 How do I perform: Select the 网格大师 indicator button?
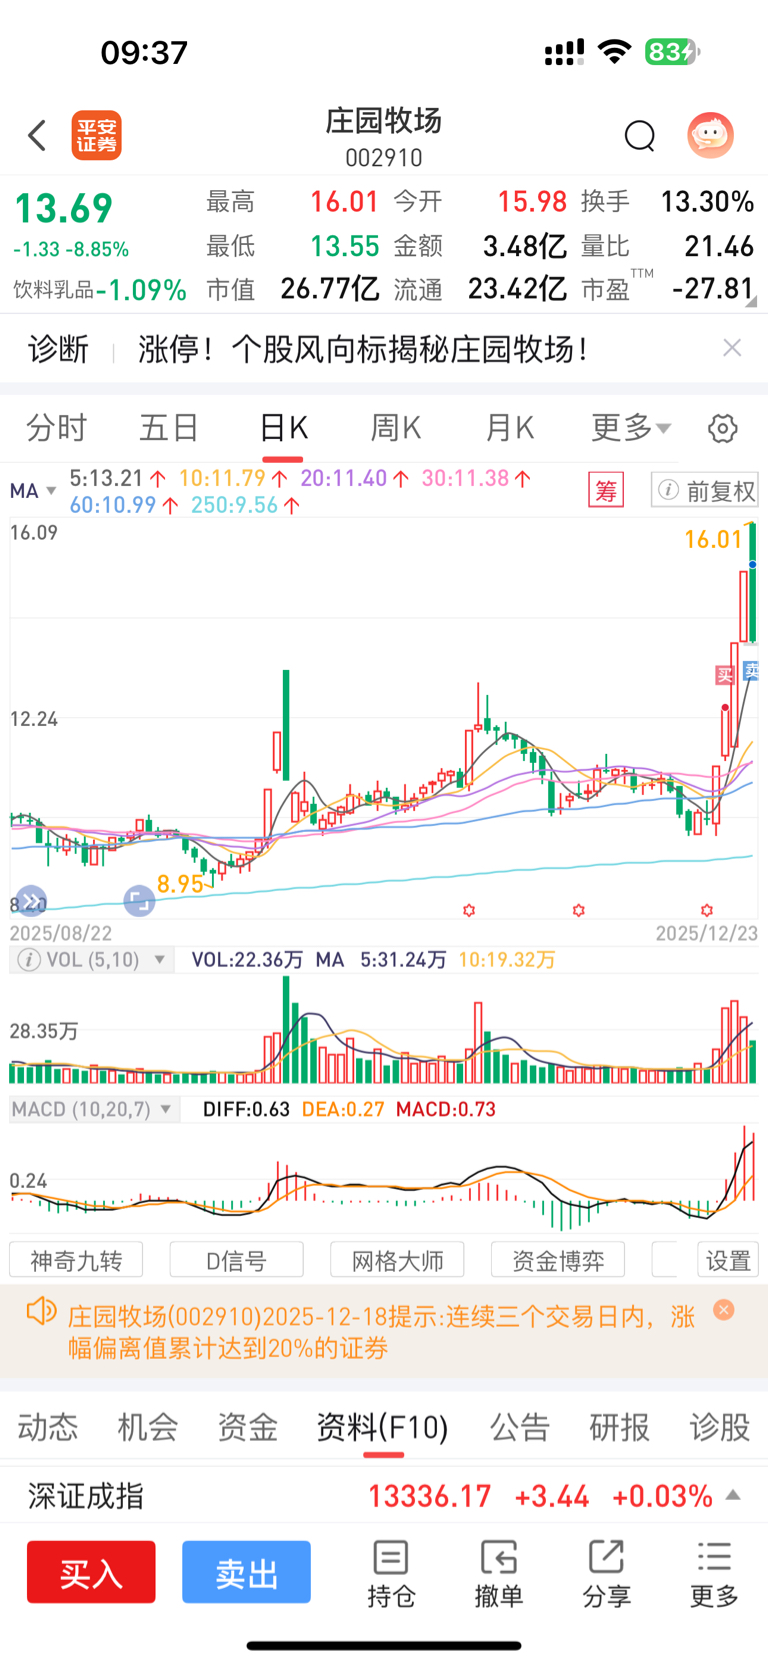coord(397,1260)
